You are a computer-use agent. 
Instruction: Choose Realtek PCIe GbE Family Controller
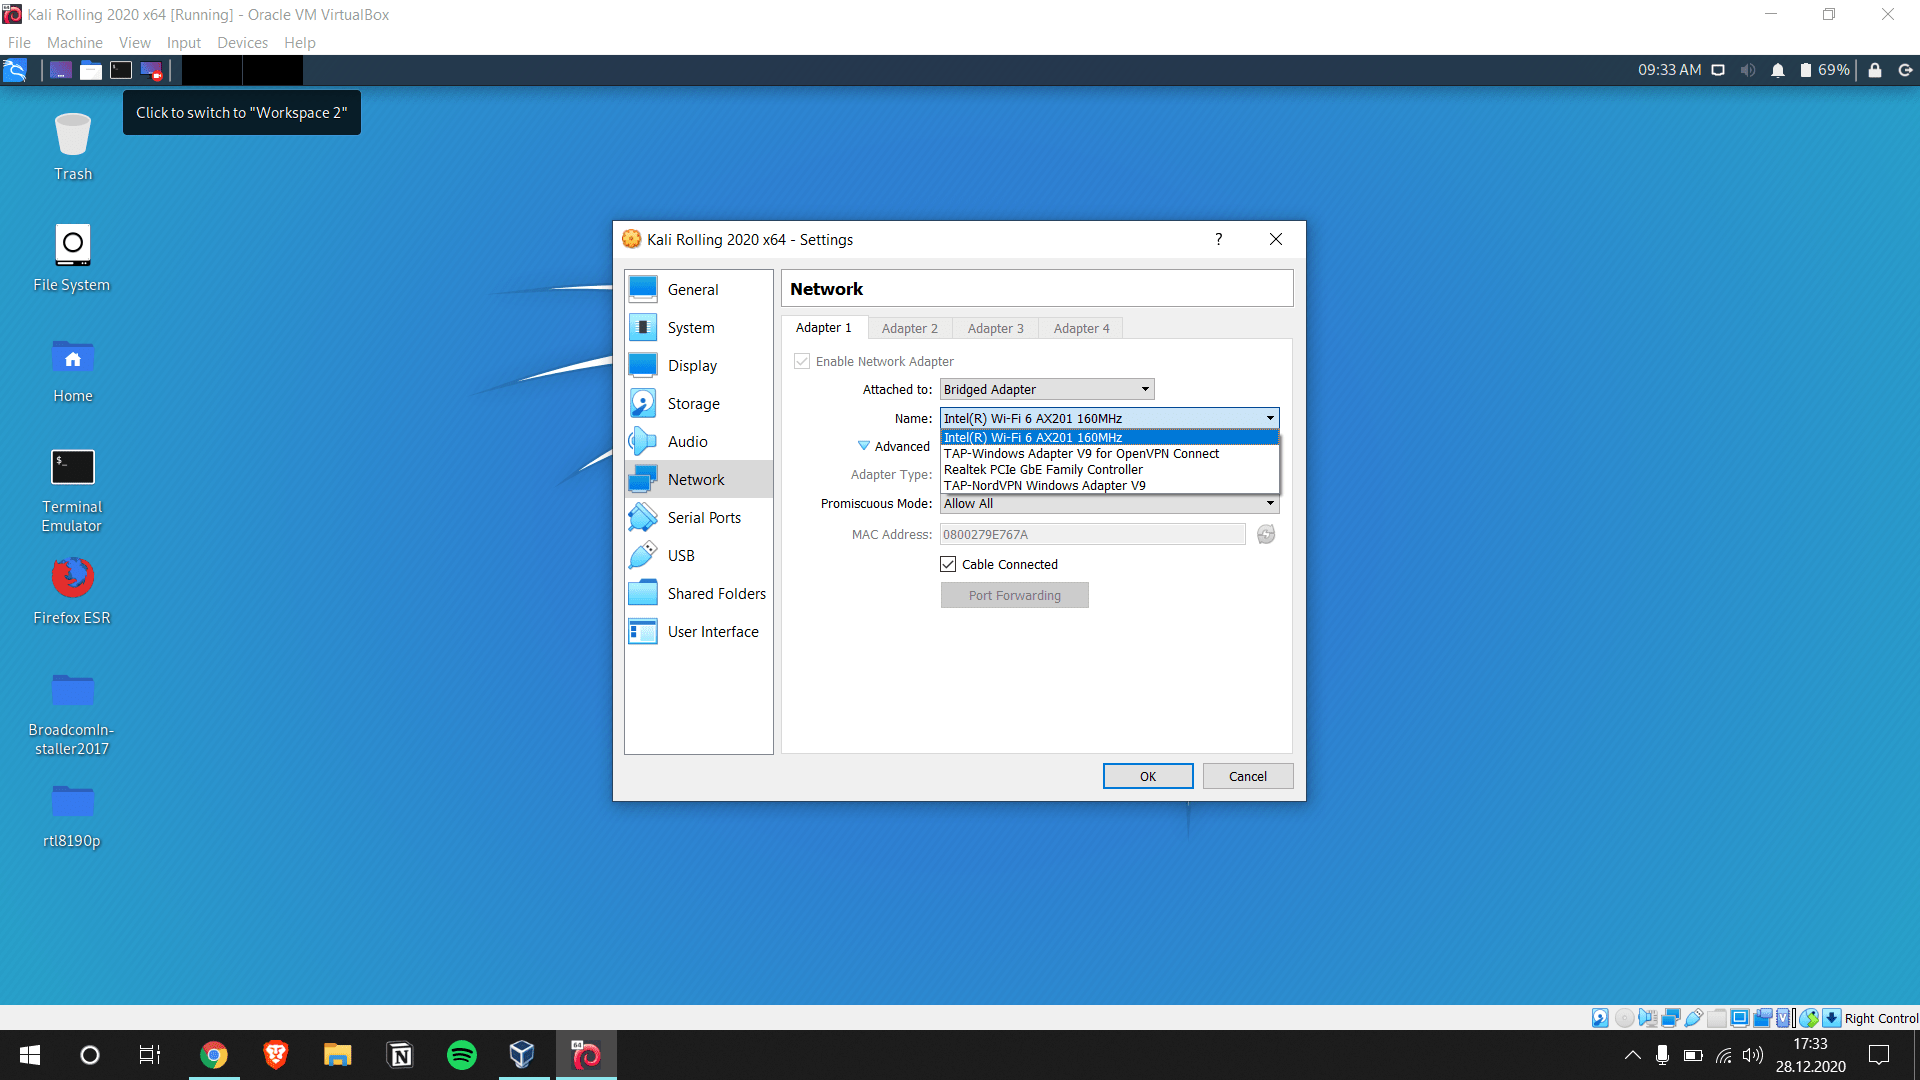click(x=1043, y=470)
